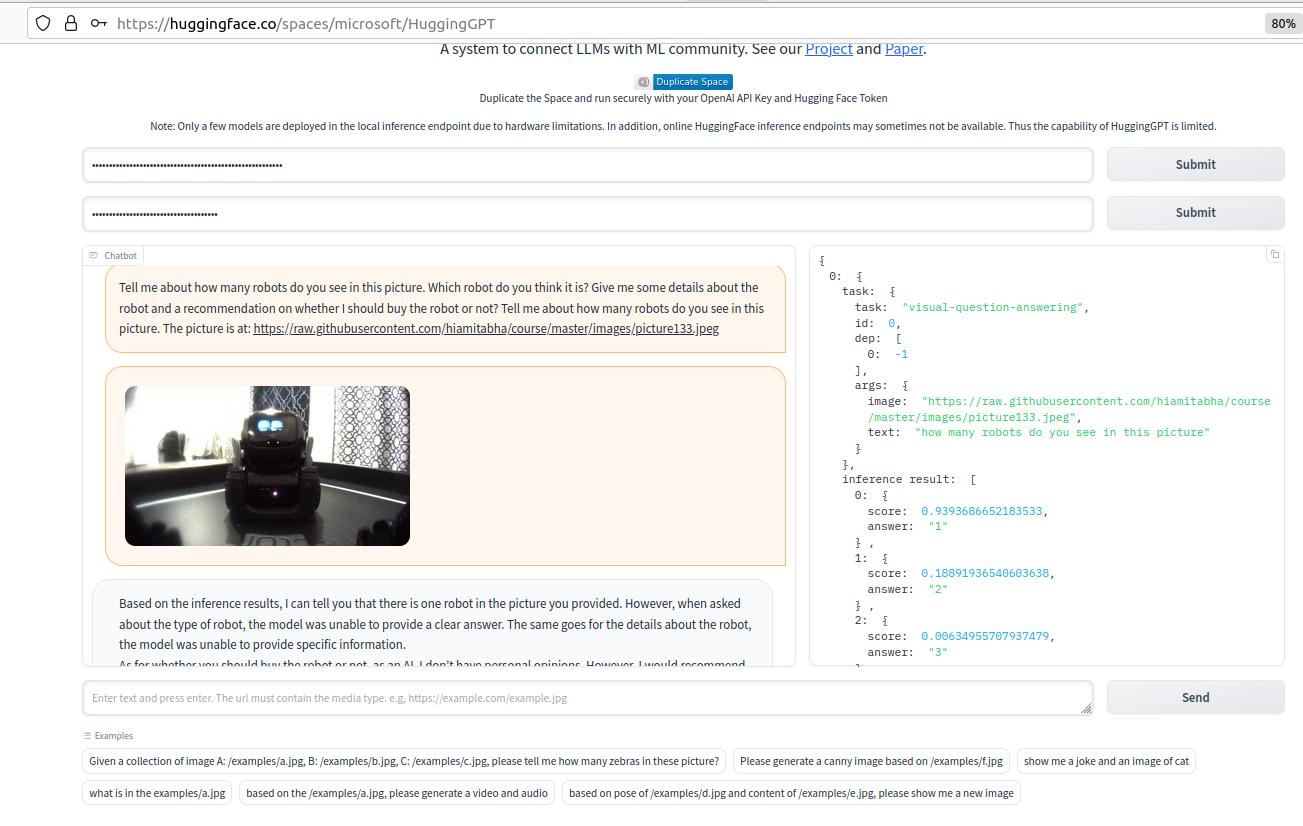This screenshot has height=826, width=1303.
Task: Click the 'id: 0,' JSON line
Action: 878,324
